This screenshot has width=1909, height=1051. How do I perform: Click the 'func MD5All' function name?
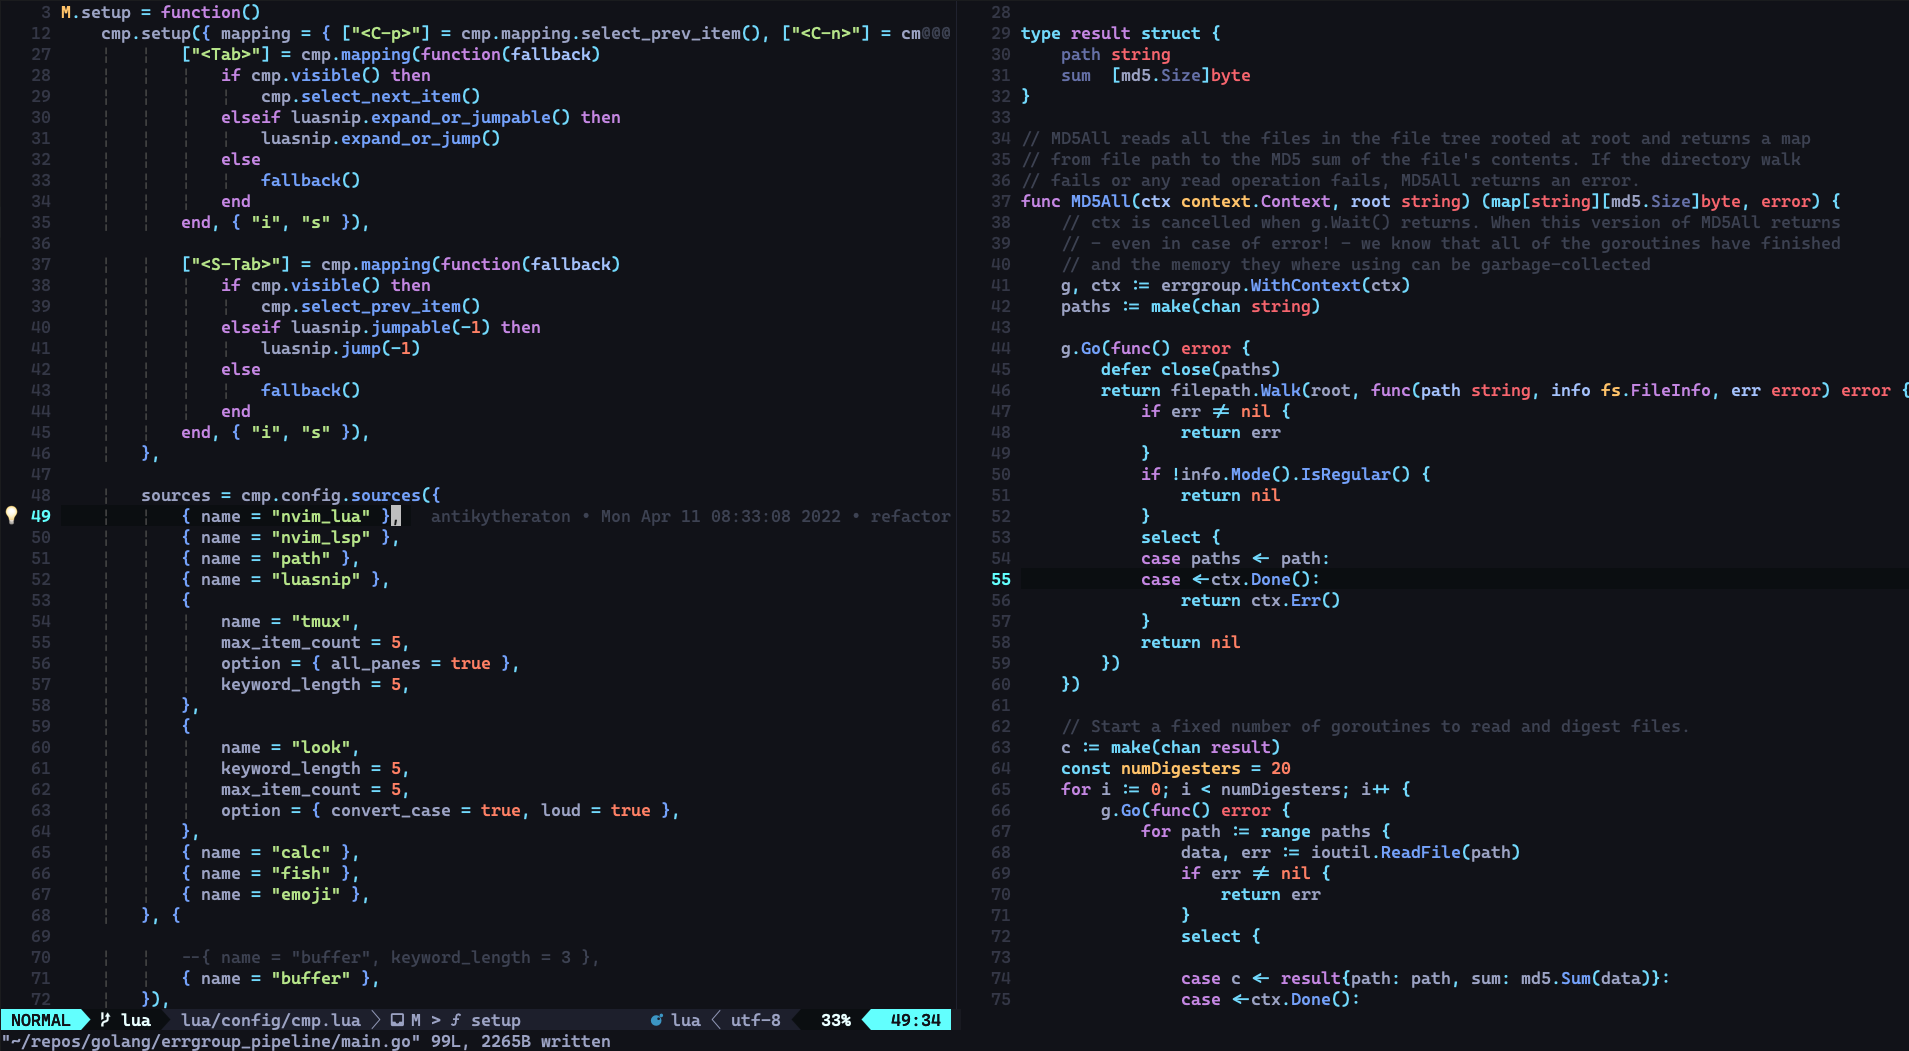click(x=1101, y=201)
